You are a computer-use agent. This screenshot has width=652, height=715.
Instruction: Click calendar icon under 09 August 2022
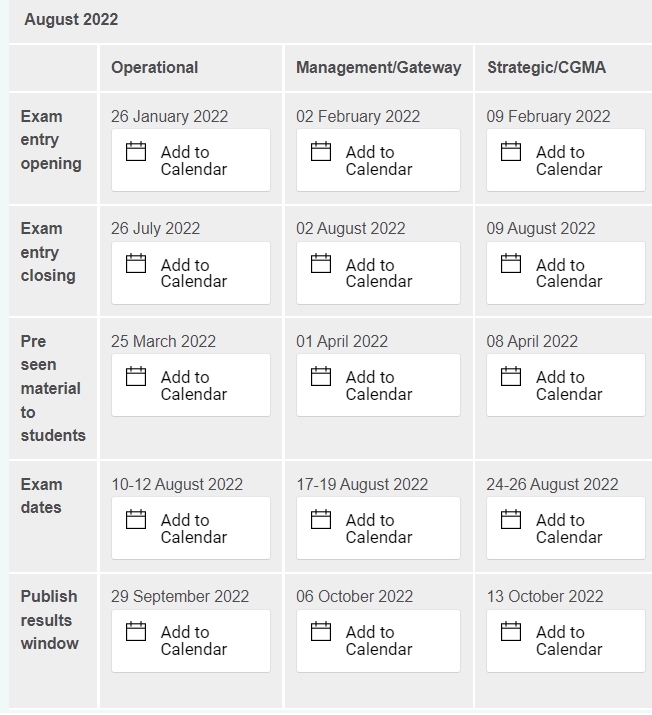point(511,264)
